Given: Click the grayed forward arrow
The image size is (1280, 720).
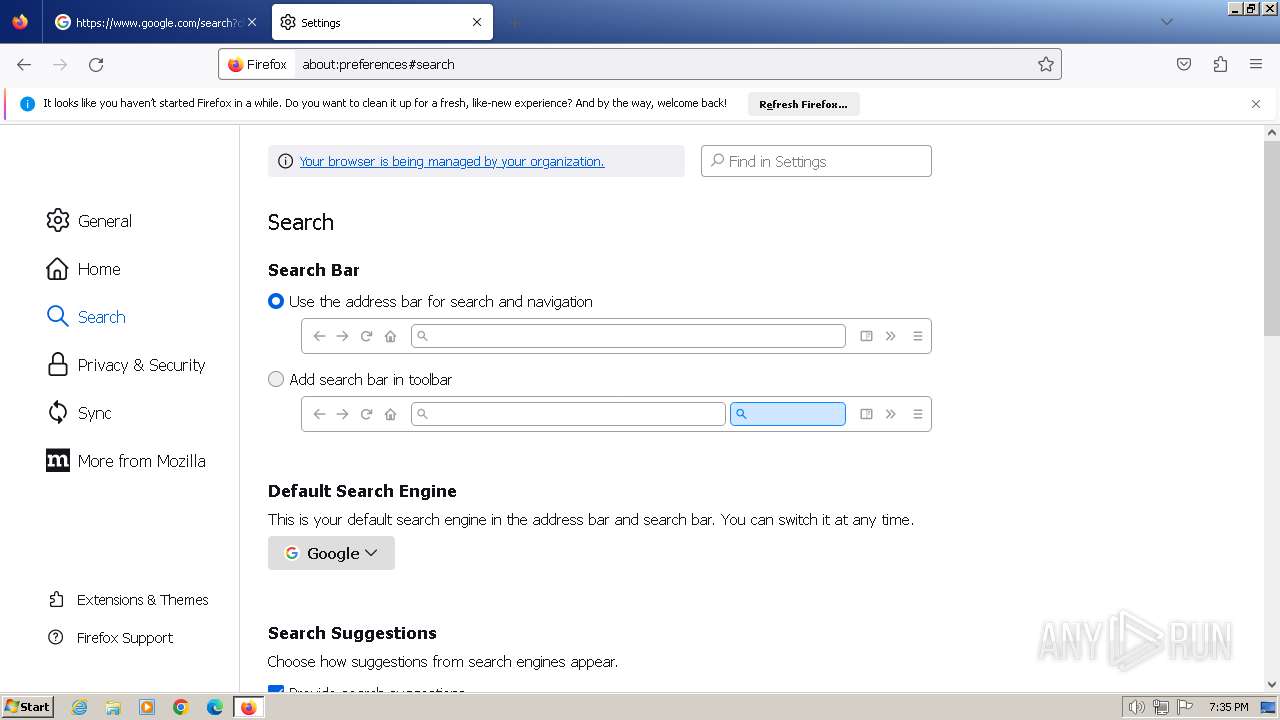Looking at the screenshot, I should pyautogui.click(x=60, y=64).
